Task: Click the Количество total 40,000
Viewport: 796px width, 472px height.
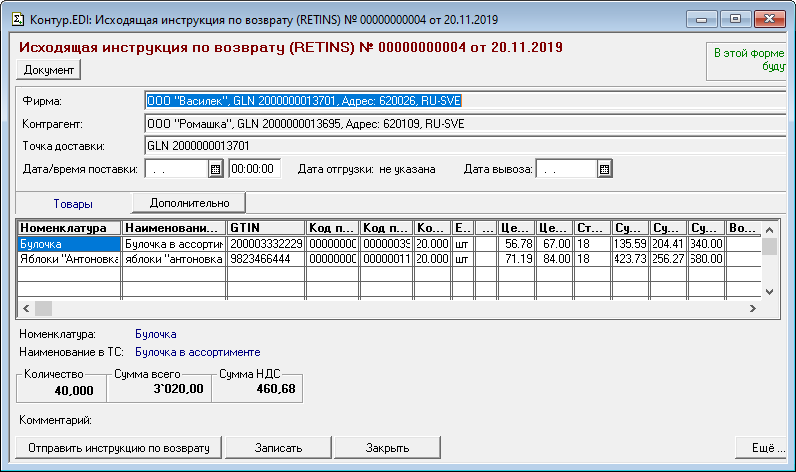Action: tap(74, 391)
